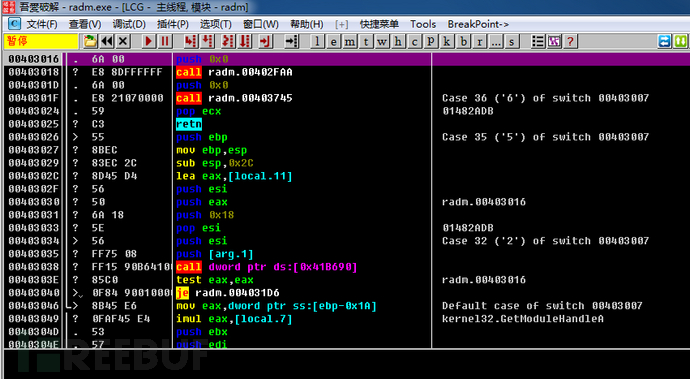Open Memory map with 'm' button
690x379 pixels.
tap(349, 41)
